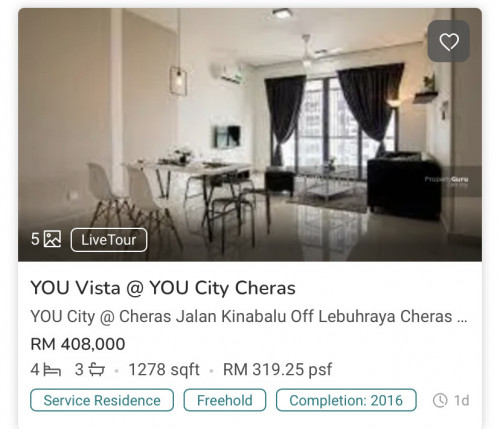Image resolution: width=500 pixels, height=429 pixels.
Task: Click the 1d listing age text
Action: pyautogui.click(x=462, y=400)
